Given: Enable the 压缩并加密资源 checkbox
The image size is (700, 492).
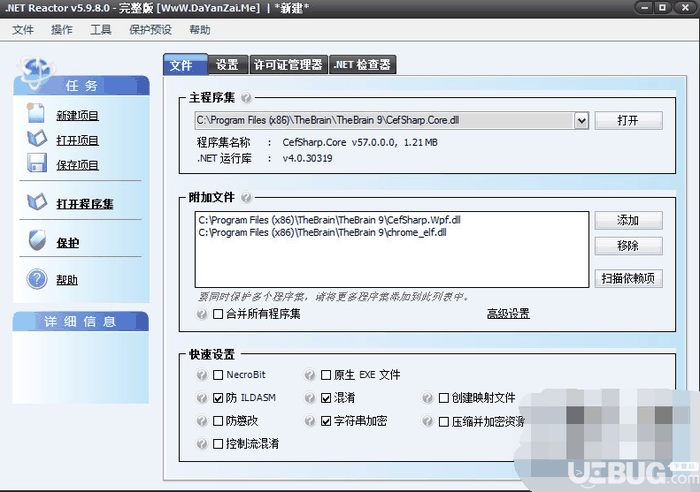Looking at the screenshot, I should [444, 421].
